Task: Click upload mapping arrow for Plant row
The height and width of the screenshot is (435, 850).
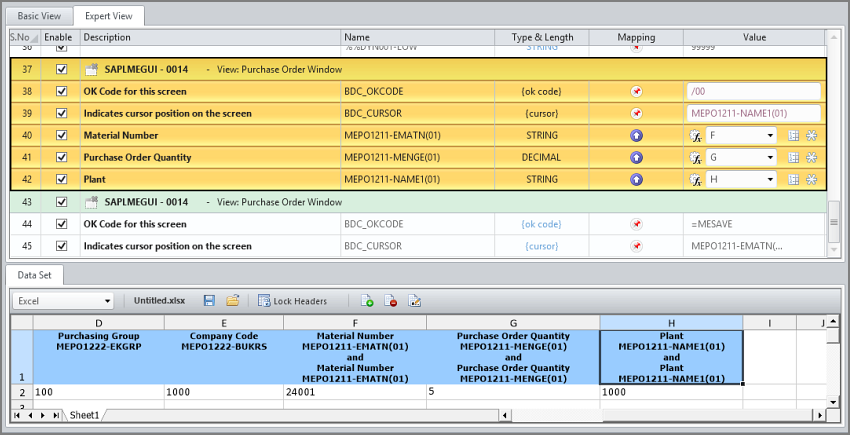Action: (x=636, y=180)
